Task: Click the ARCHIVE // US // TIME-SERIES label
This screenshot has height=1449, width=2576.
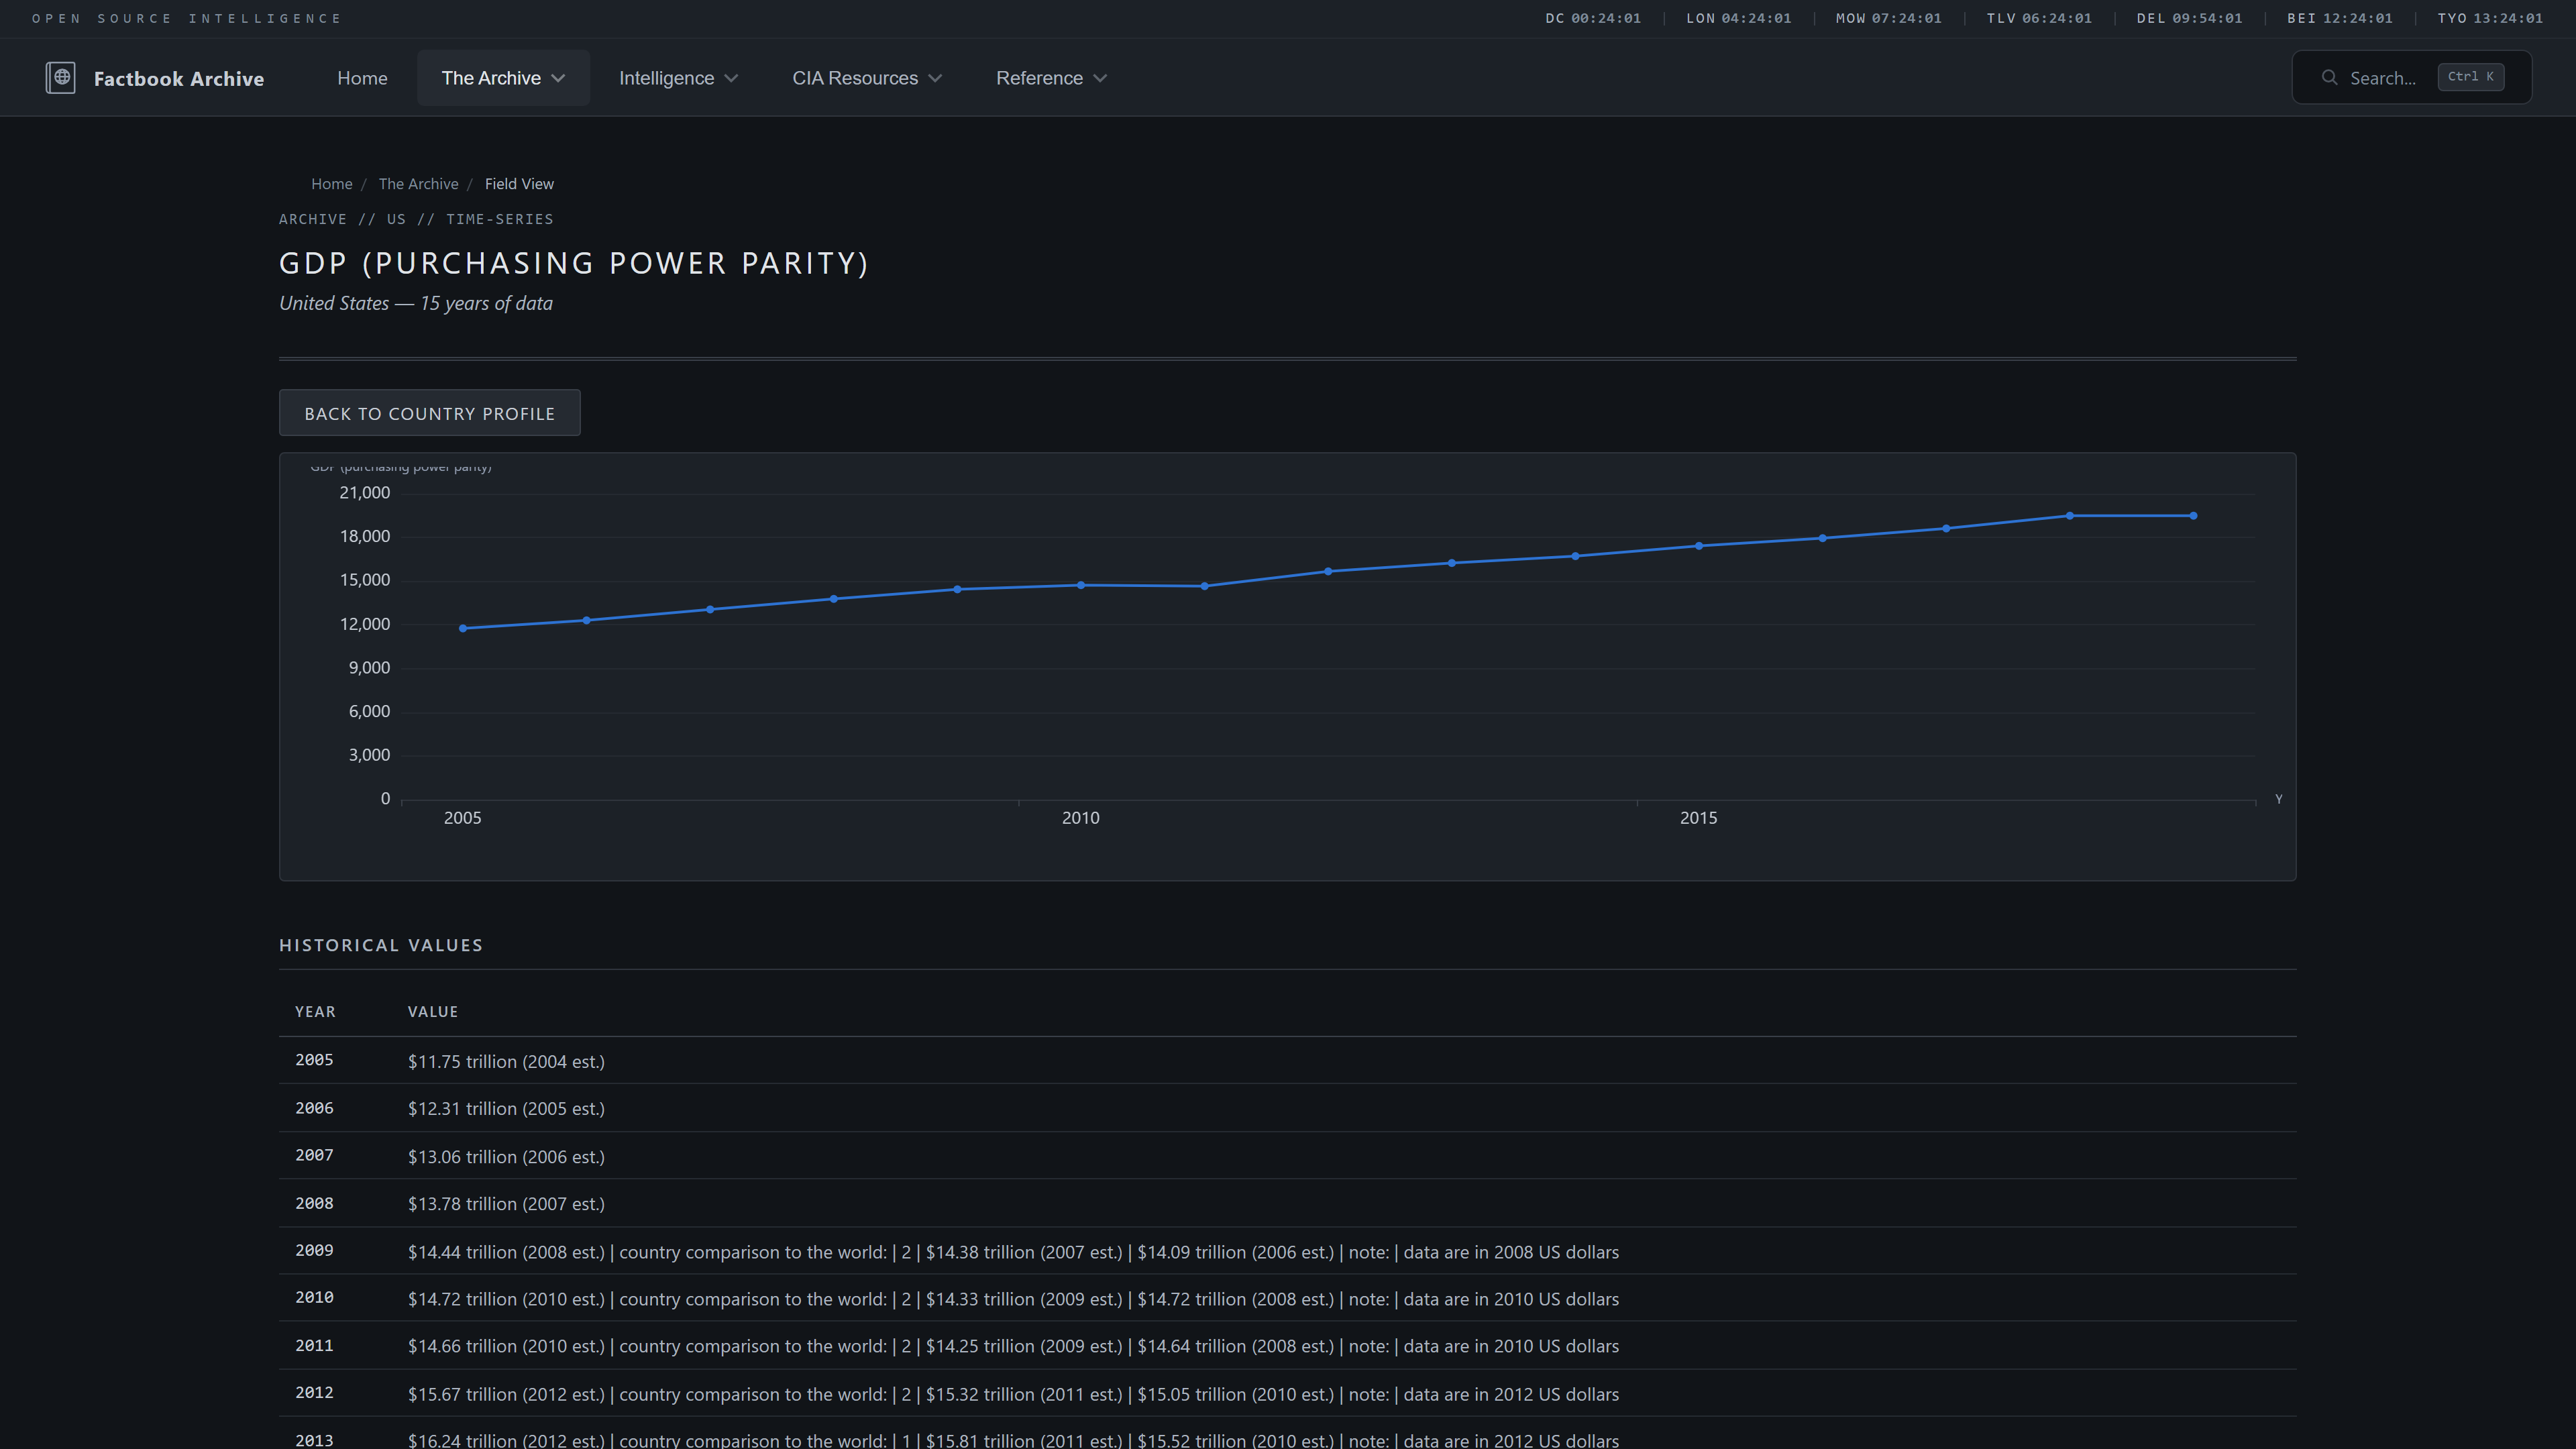Action: coord(416,219)
